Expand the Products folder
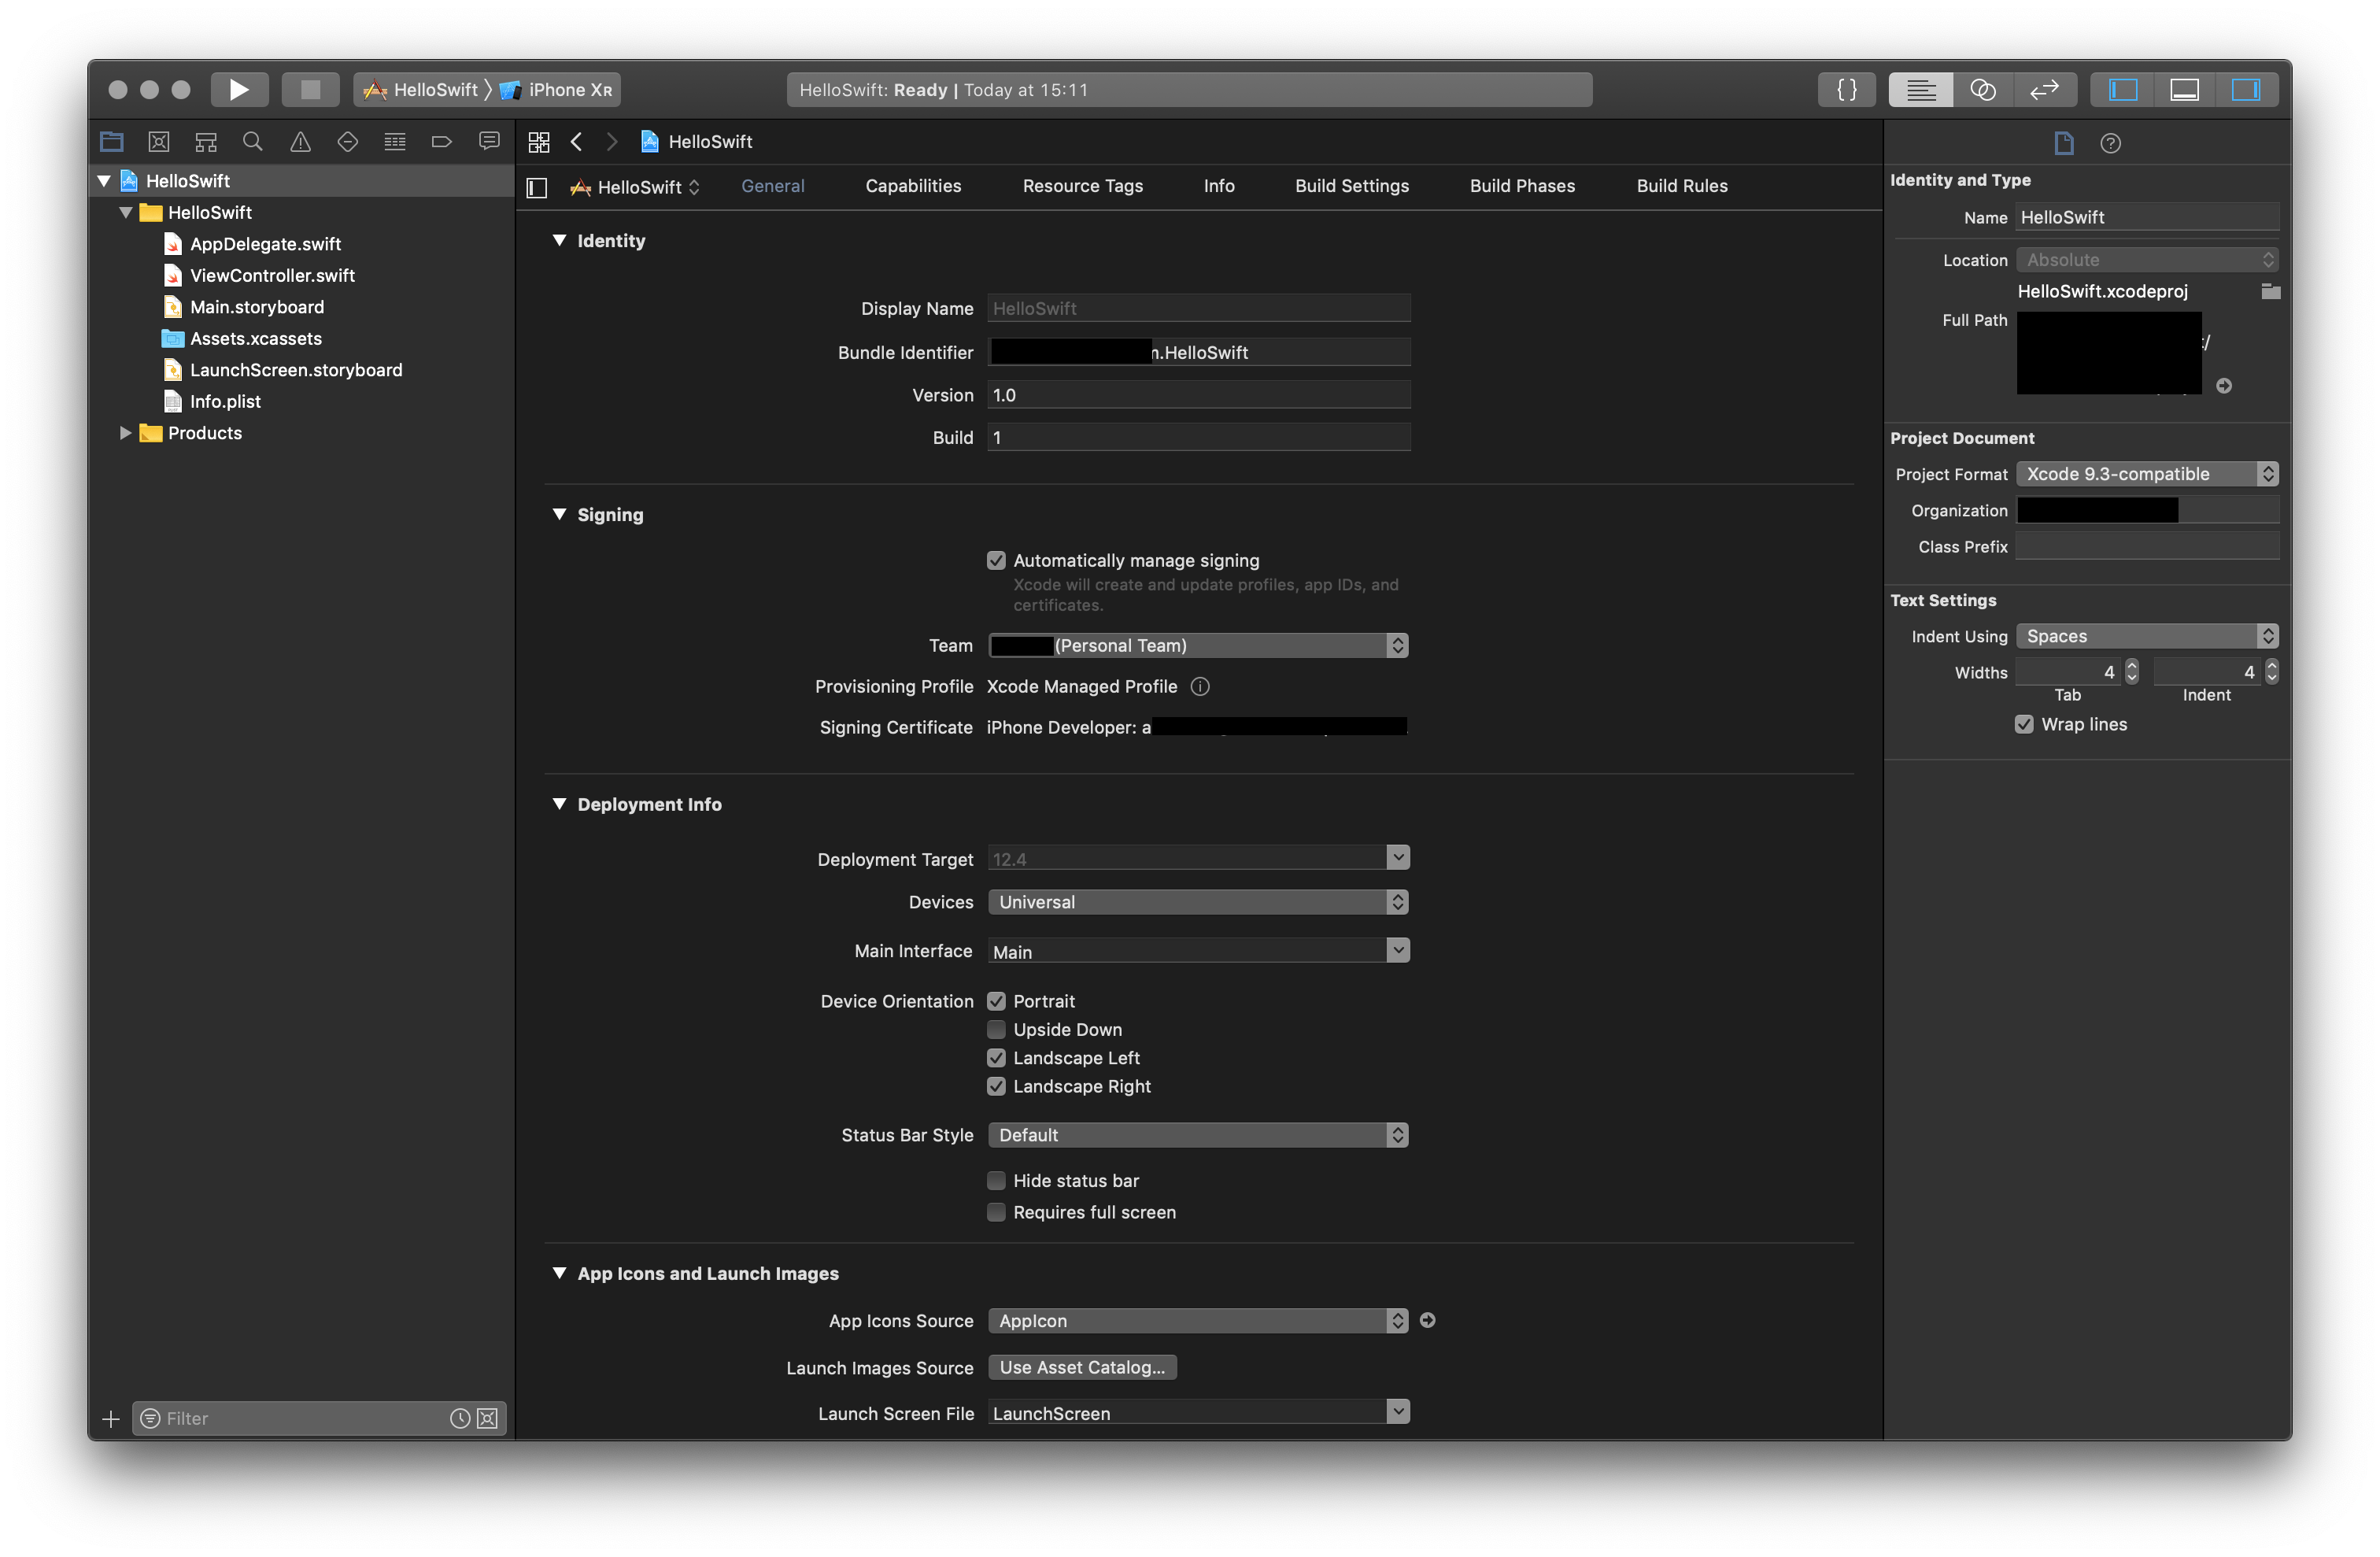This screenshot has width=2380, height=1557. (x=126, y=433)
